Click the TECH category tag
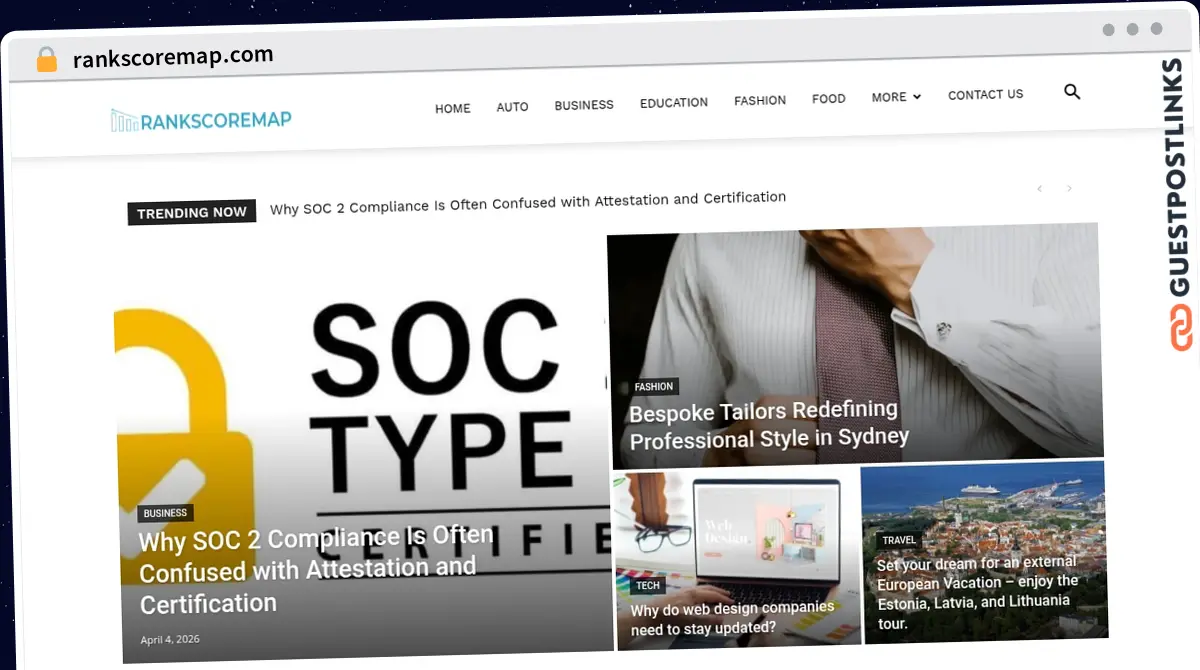 pos(648,585)
